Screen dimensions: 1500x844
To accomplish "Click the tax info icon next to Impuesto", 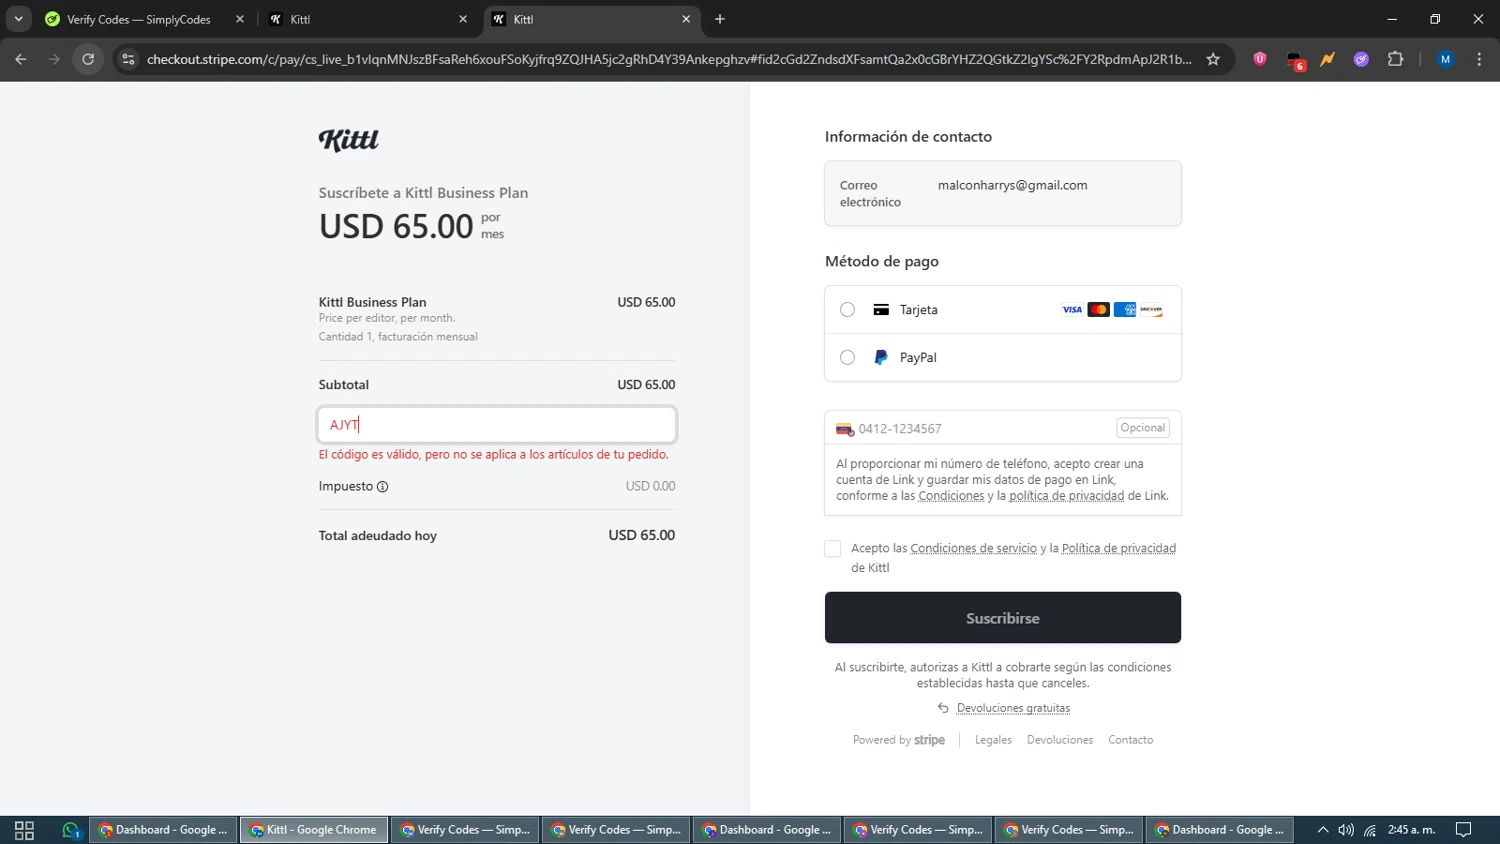I will point(382,487).
